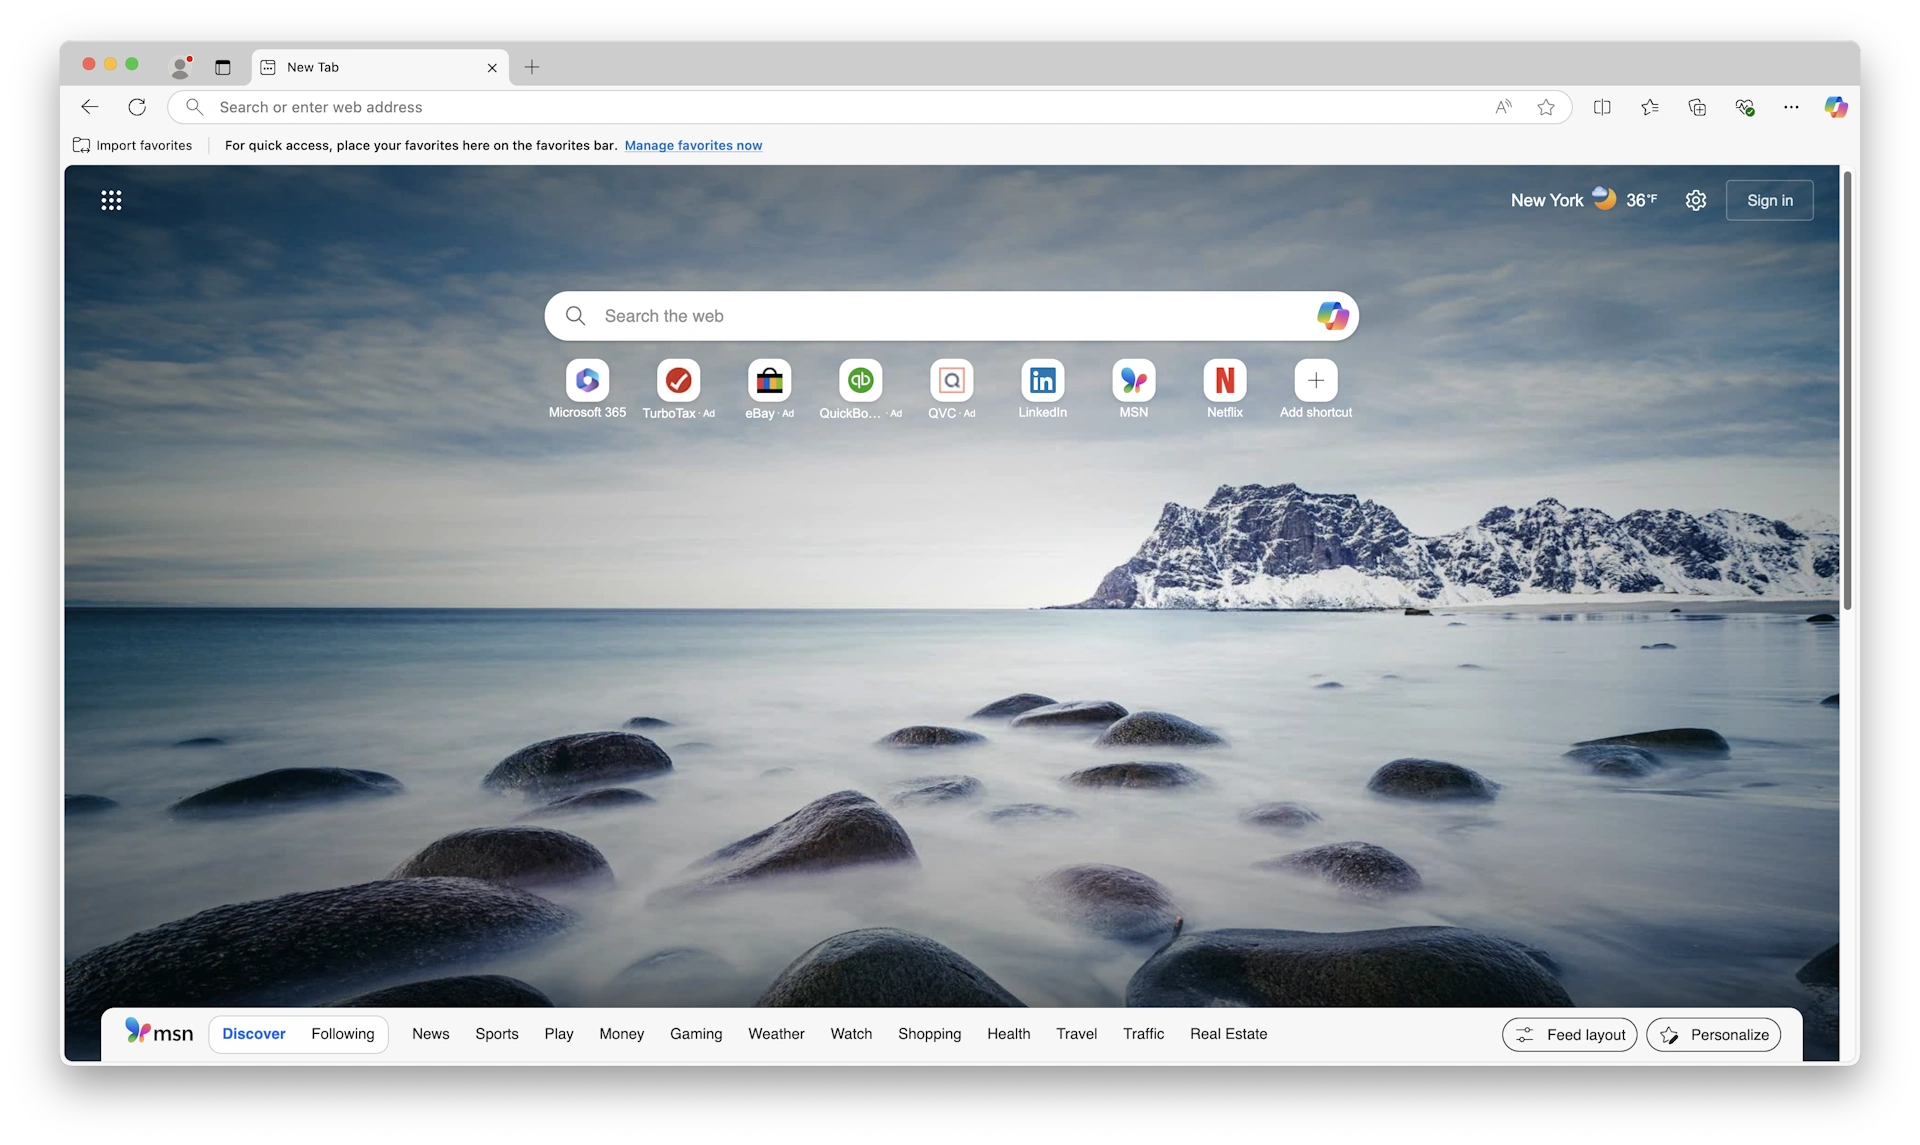Reload the current page

[x=136, y=106]
